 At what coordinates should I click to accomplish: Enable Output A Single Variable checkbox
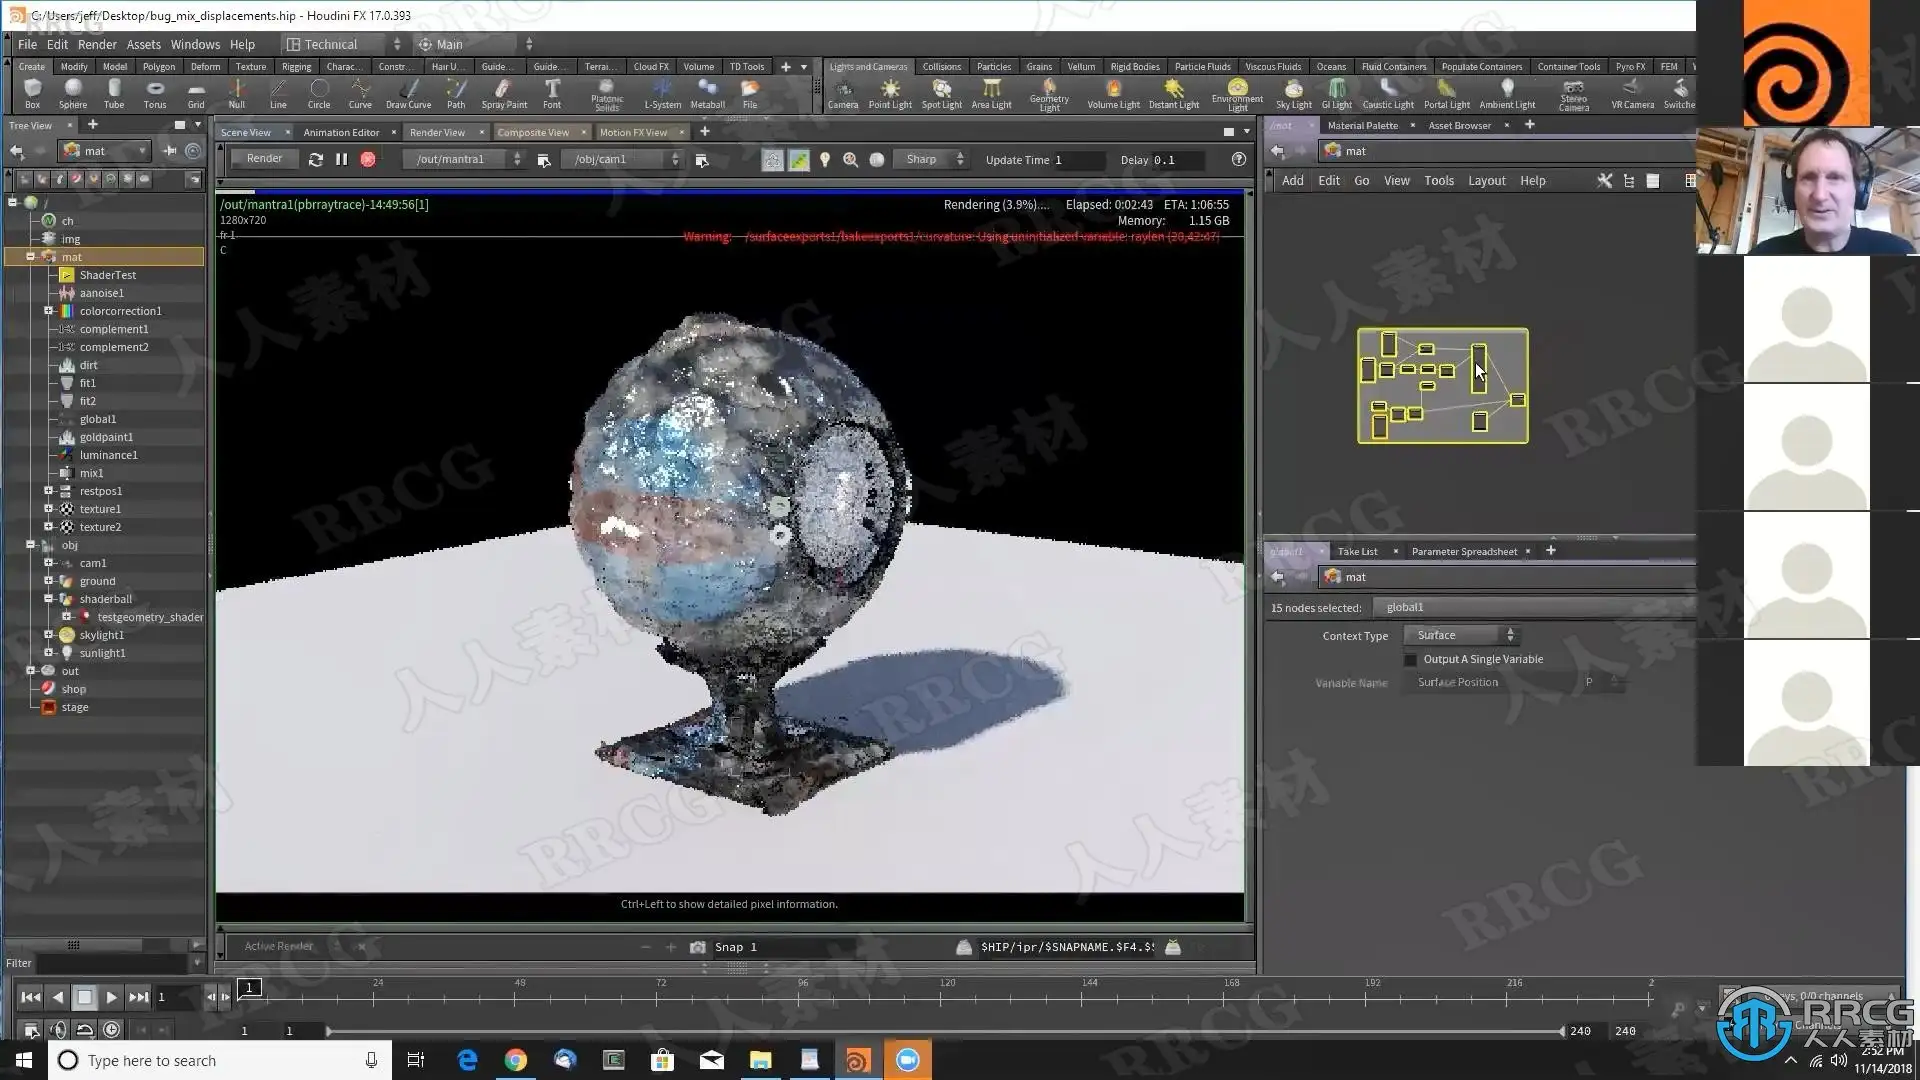[x=1411, y=660]
